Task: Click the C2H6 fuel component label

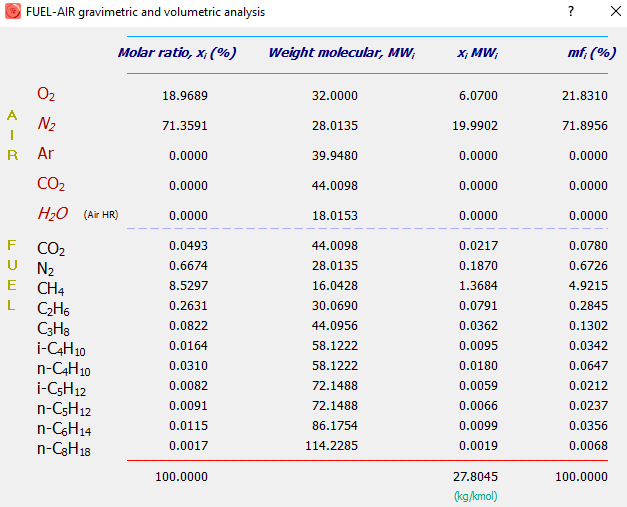Action: pos(54,309)
